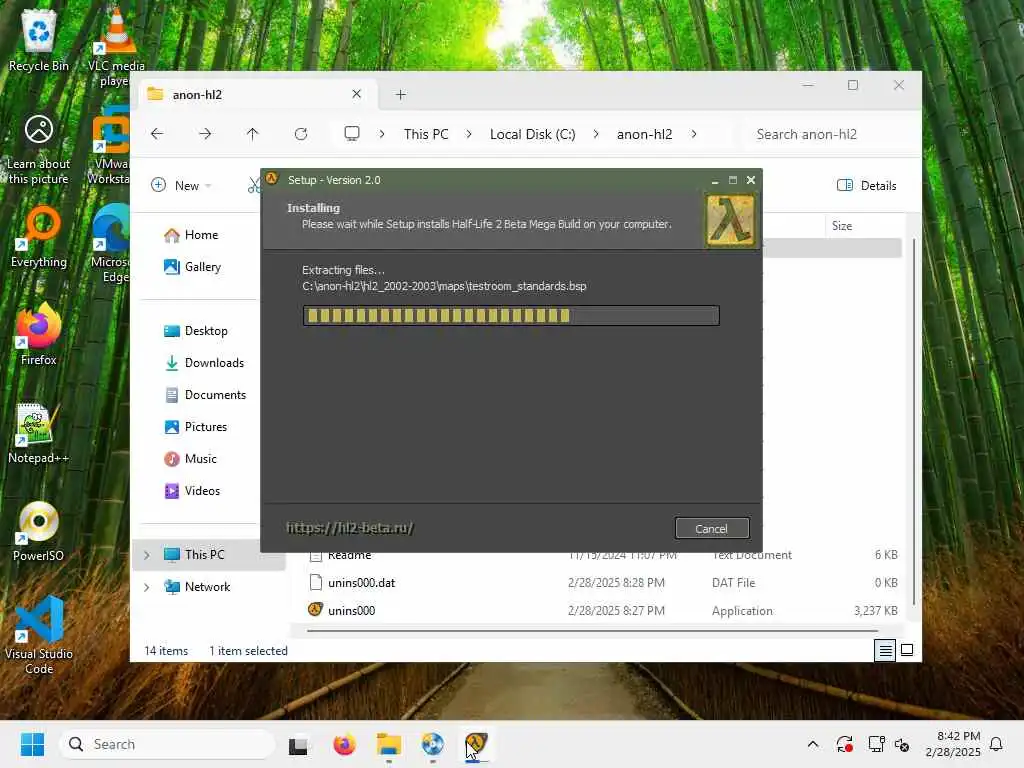Expand This PC tree node
Screen dimensions: 1024x768
pos(147,554)
